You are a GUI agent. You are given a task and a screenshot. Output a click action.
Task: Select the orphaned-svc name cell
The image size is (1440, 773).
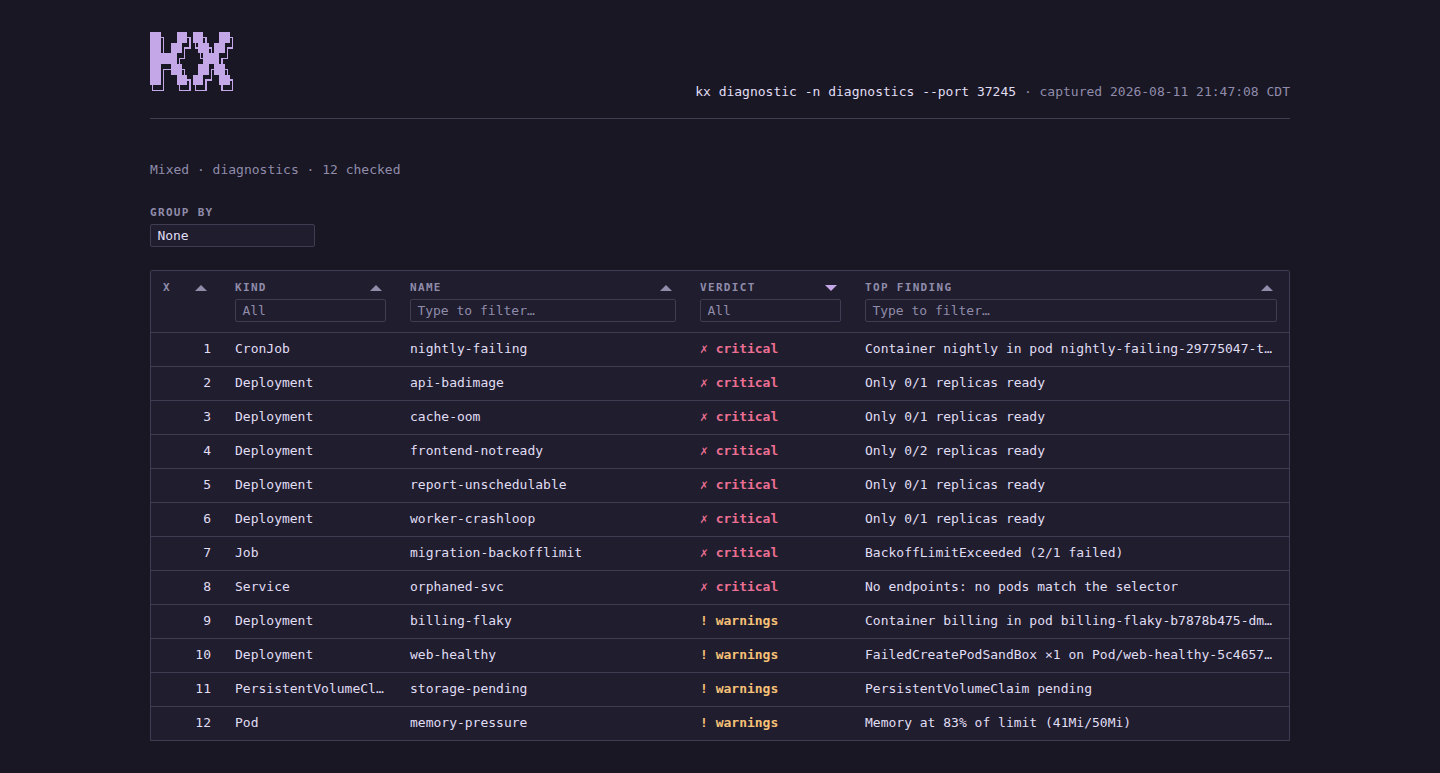[x=457, y=587]
